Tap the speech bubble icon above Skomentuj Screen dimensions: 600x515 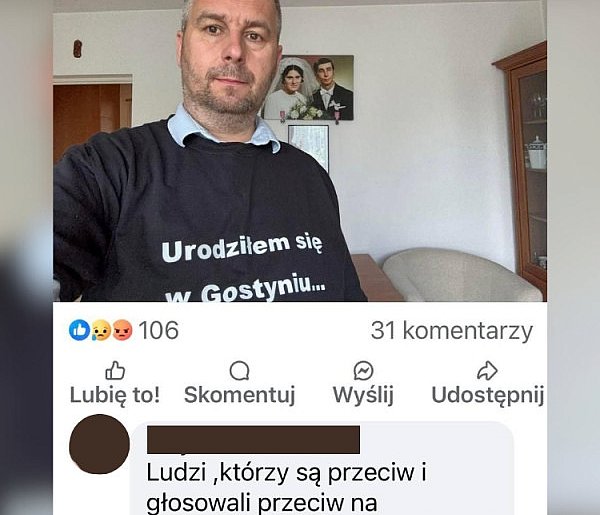[x=240, y=370]
